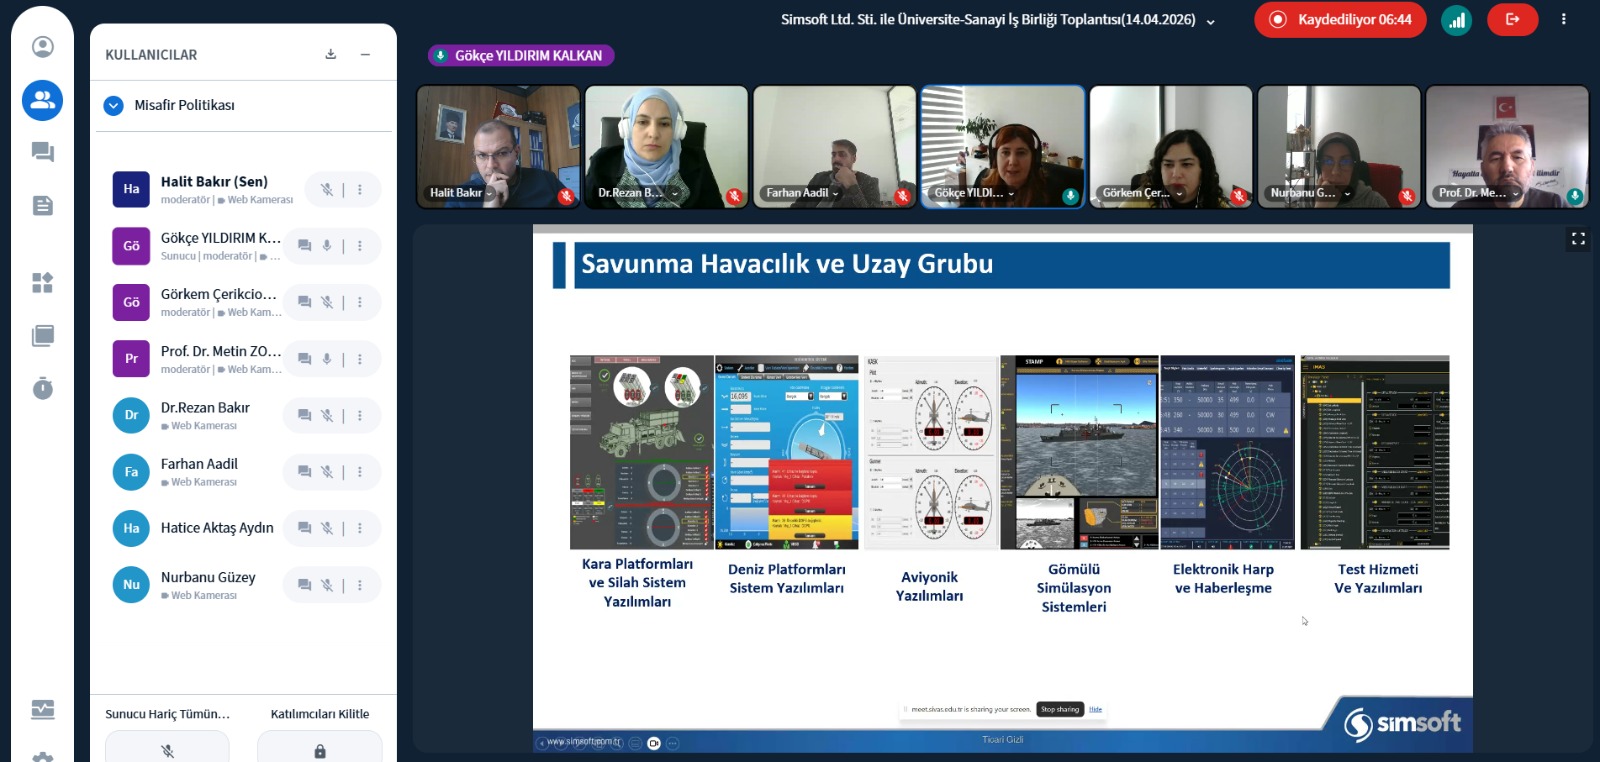Screen dimensions: 1600x762
Task: Open the timer tool in the sidebar
Action: (x=42, y=388)
